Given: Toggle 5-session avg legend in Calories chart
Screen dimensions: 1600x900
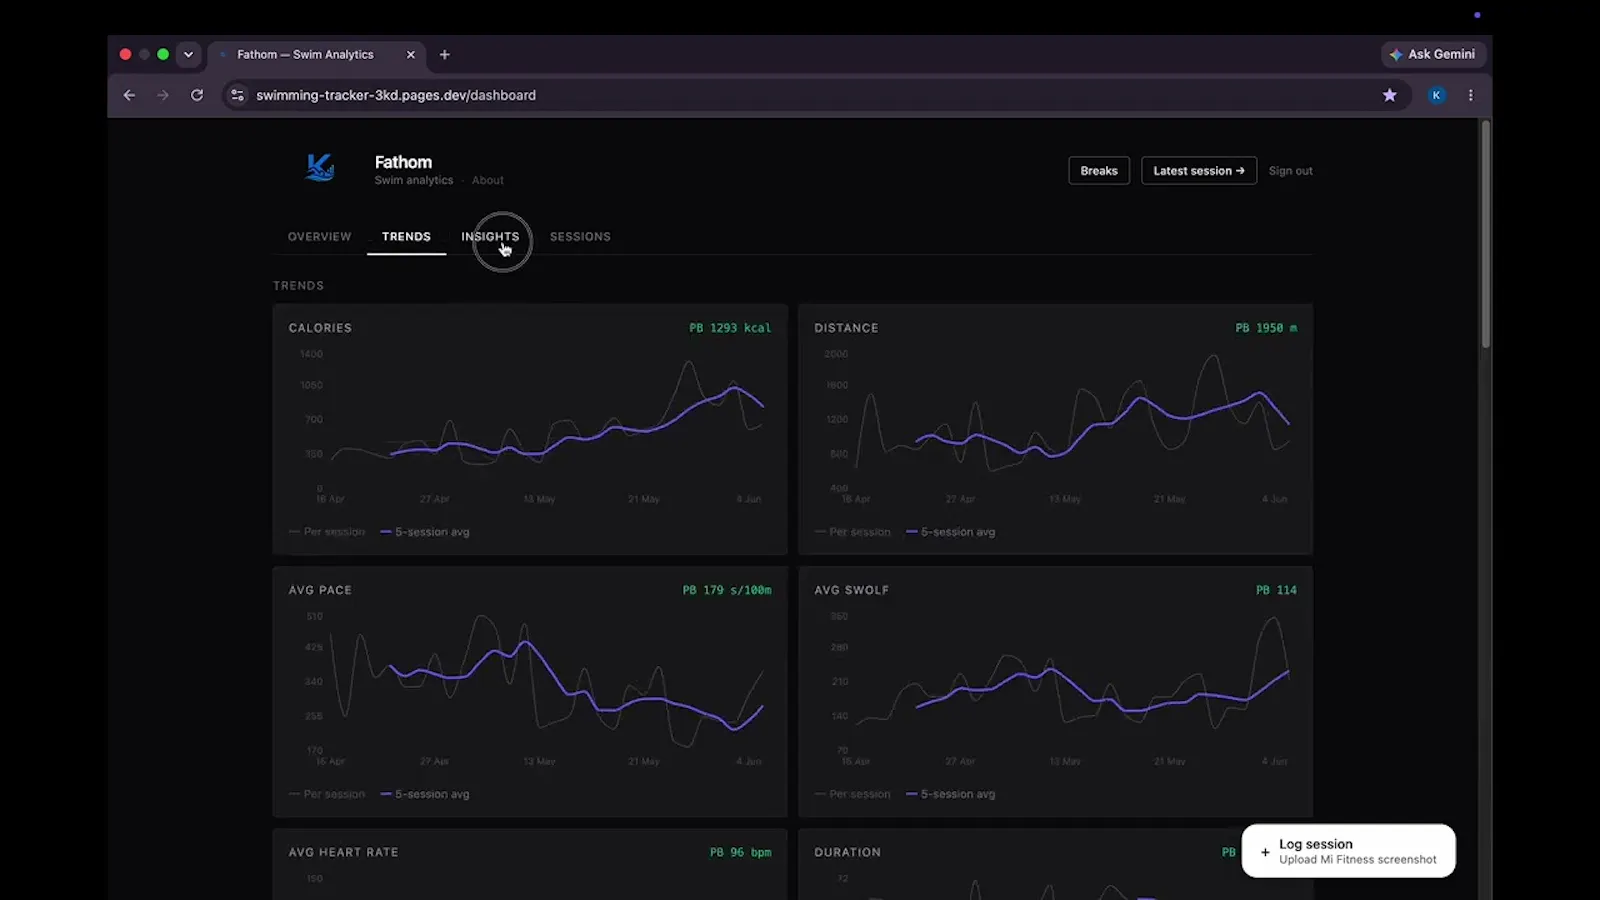Looking at the screenshot, I should click(425, 532).
